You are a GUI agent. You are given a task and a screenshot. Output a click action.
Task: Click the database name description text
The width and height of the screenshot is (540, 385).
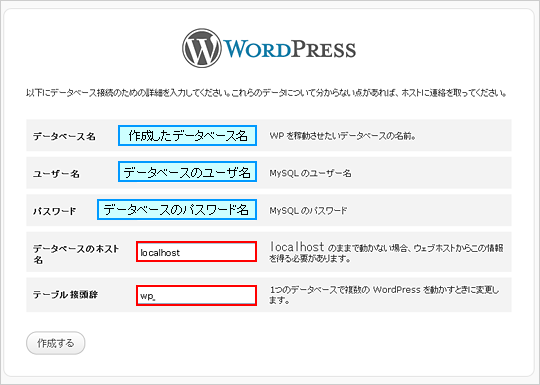point(343,136)
